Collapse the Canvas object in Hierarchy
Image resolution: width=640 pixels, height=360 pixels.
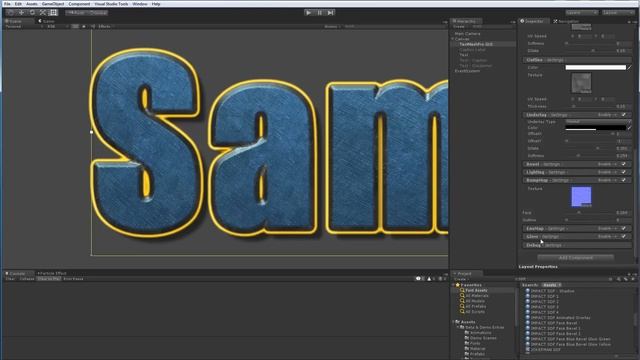coord(453,39)
